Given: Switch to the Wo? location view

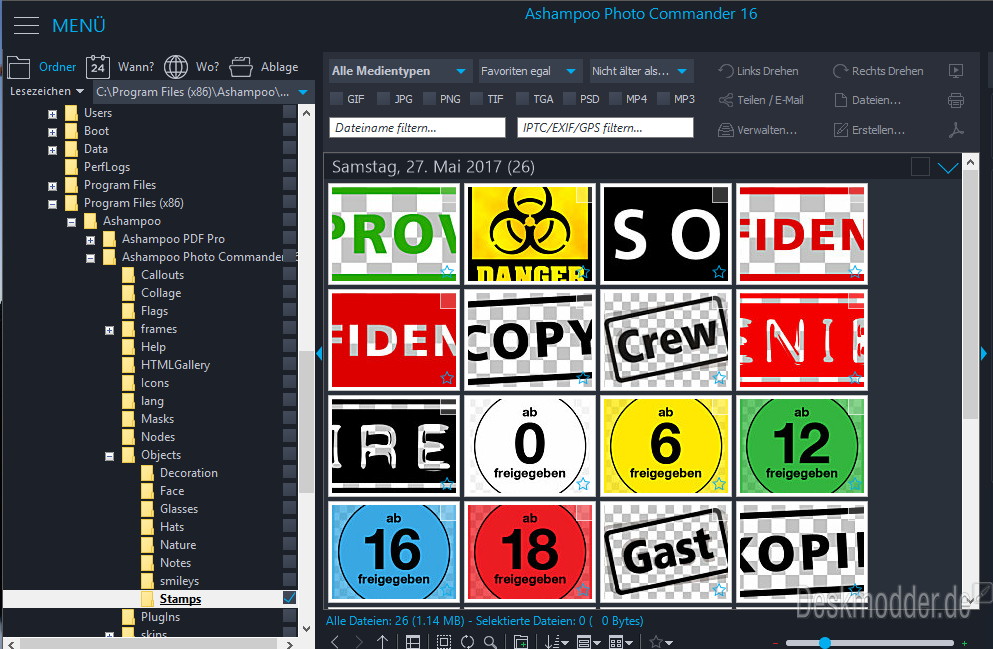Looking at the screenshot, I should (207, 67).
